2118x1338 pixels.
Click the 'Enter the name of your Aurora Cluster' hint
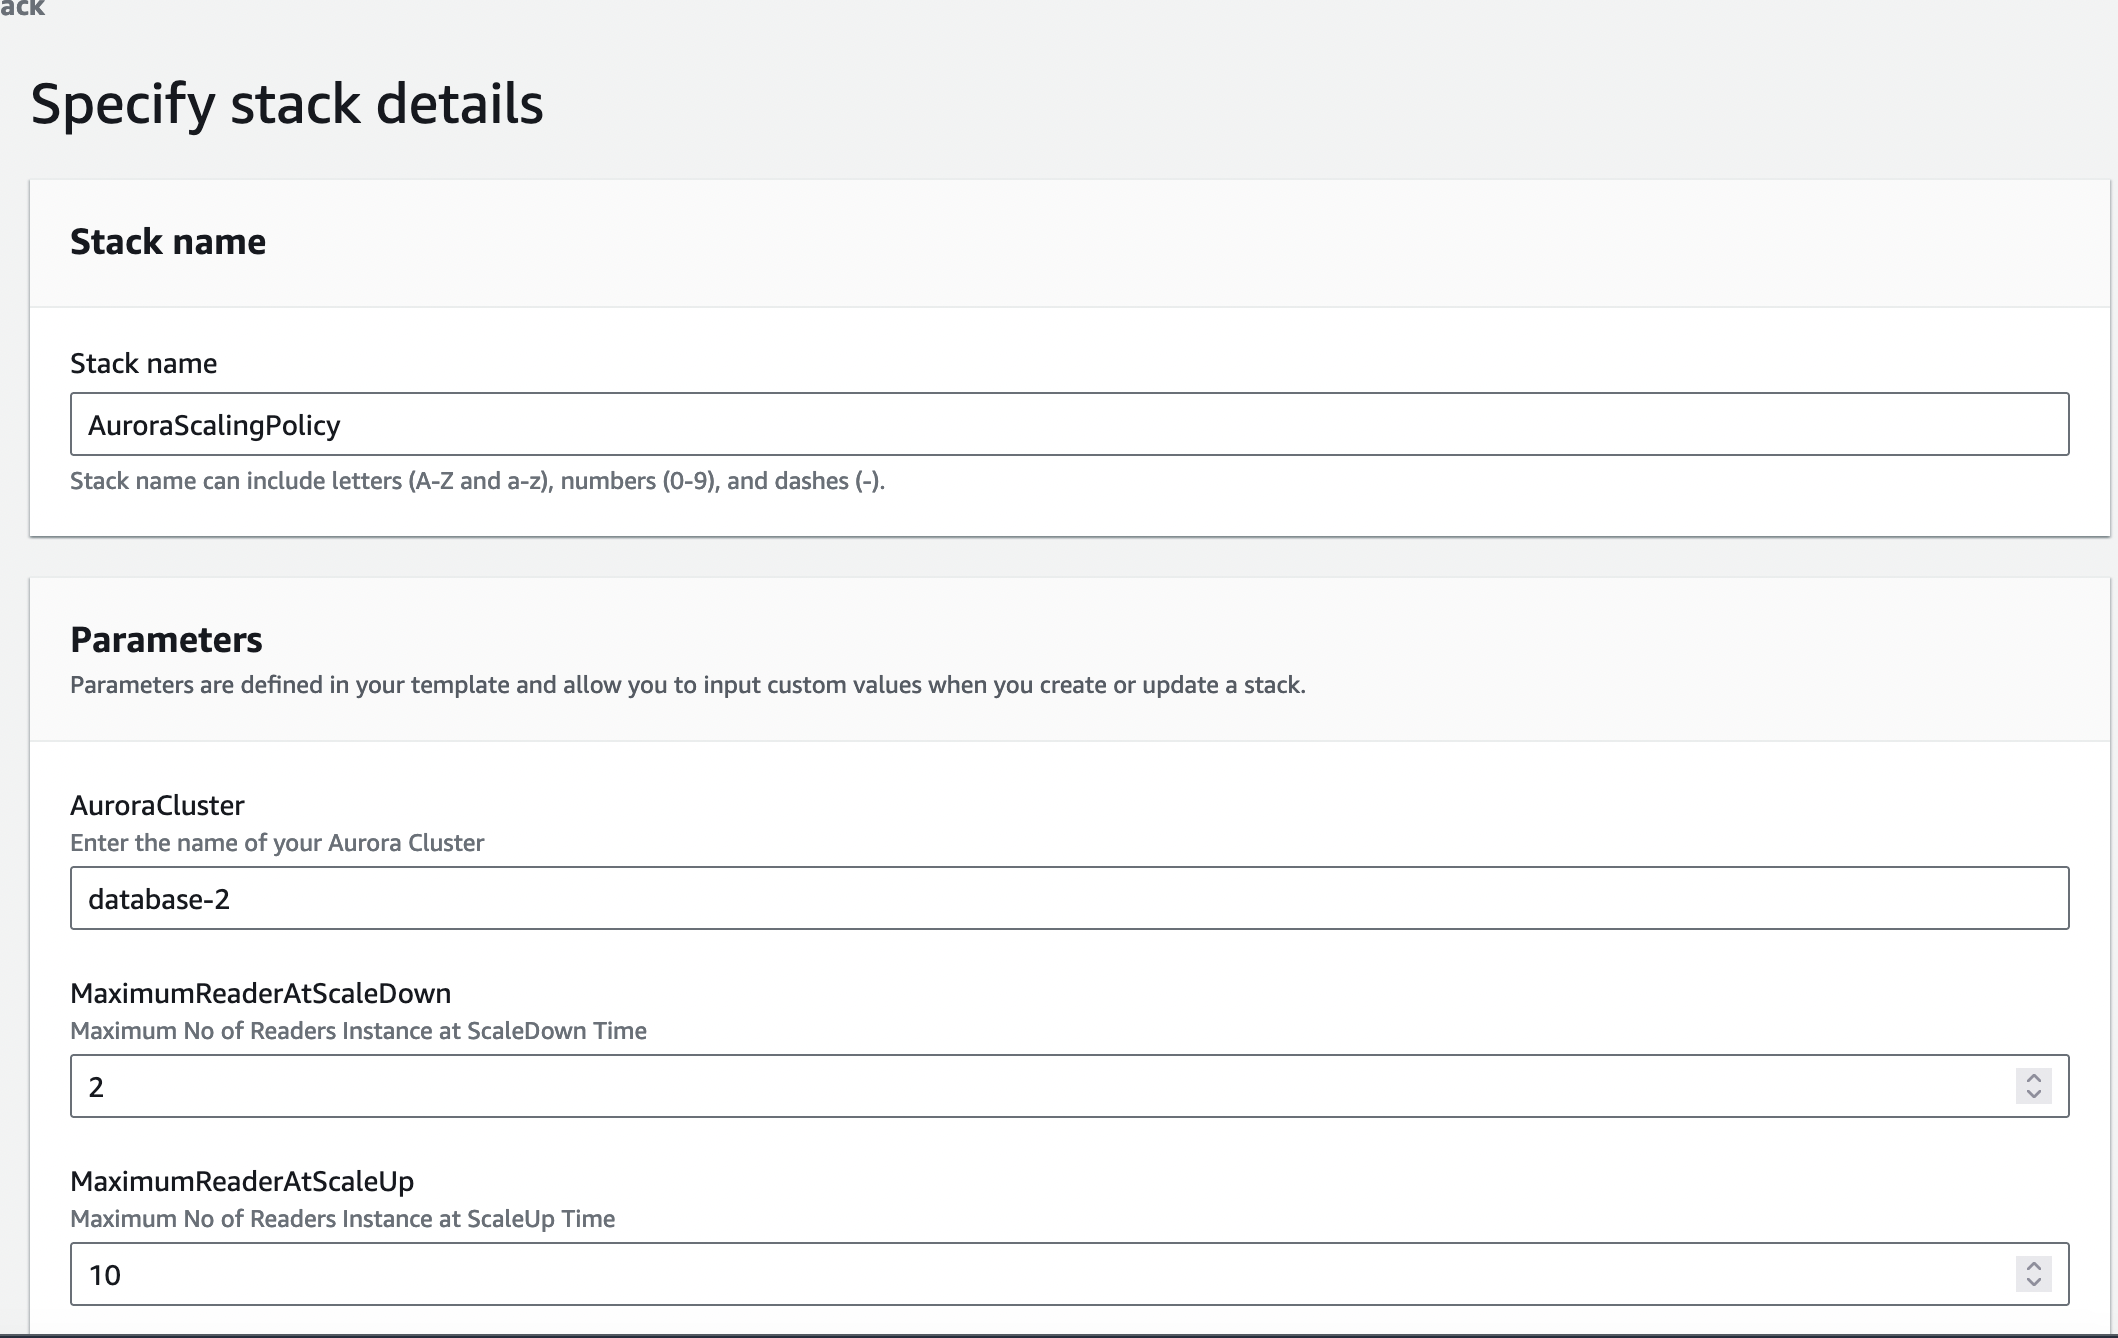click(x=277, y=844)
